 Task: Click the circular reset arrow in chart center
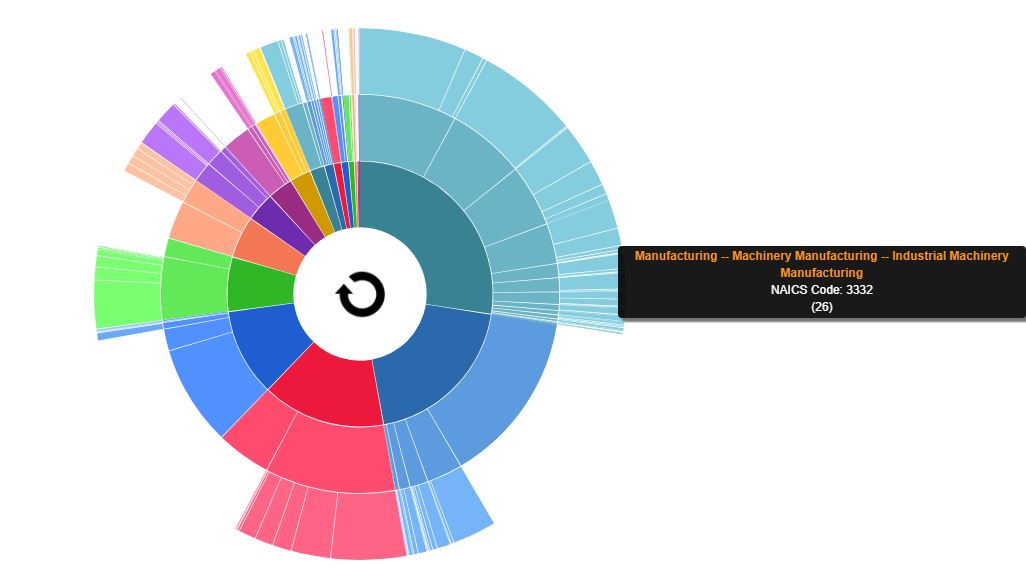click(360, 295)
